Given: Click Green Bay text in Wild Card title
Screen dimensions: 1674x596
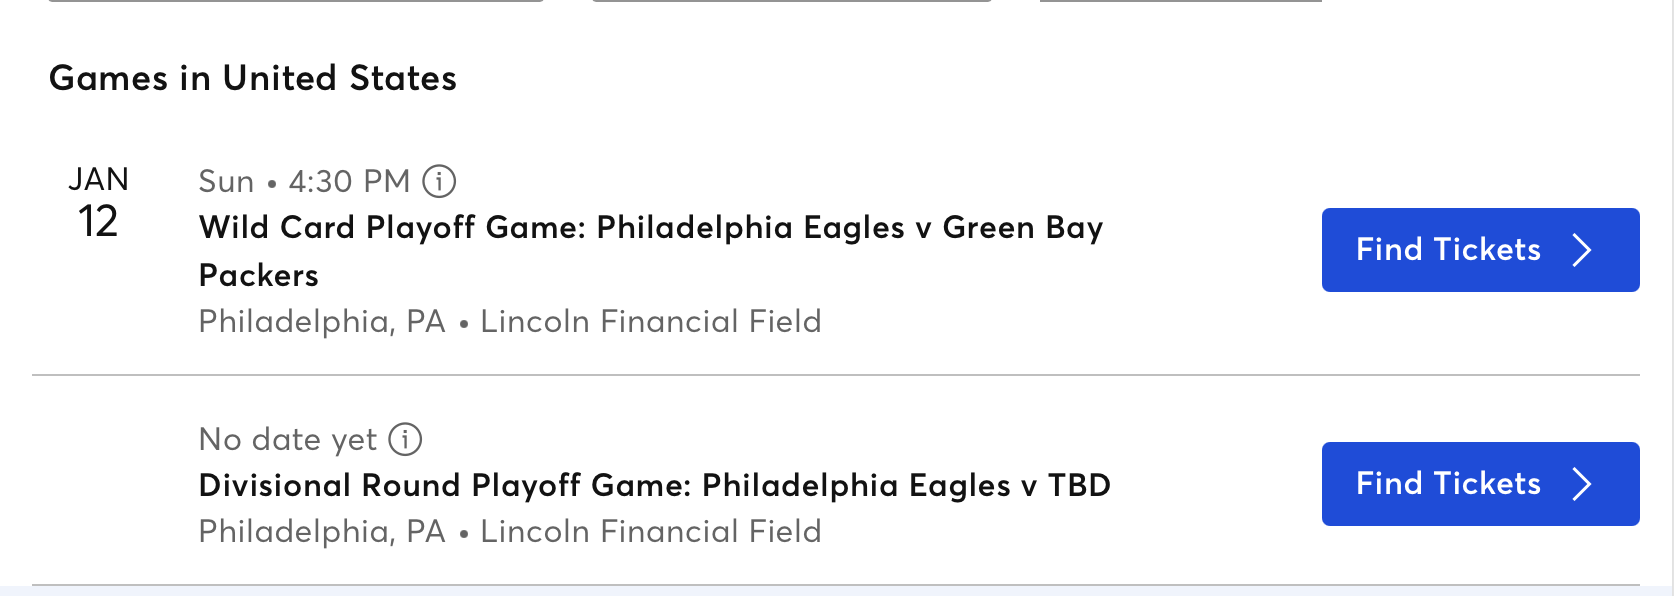Looking at the screenshot, I should coord(1022,228).
